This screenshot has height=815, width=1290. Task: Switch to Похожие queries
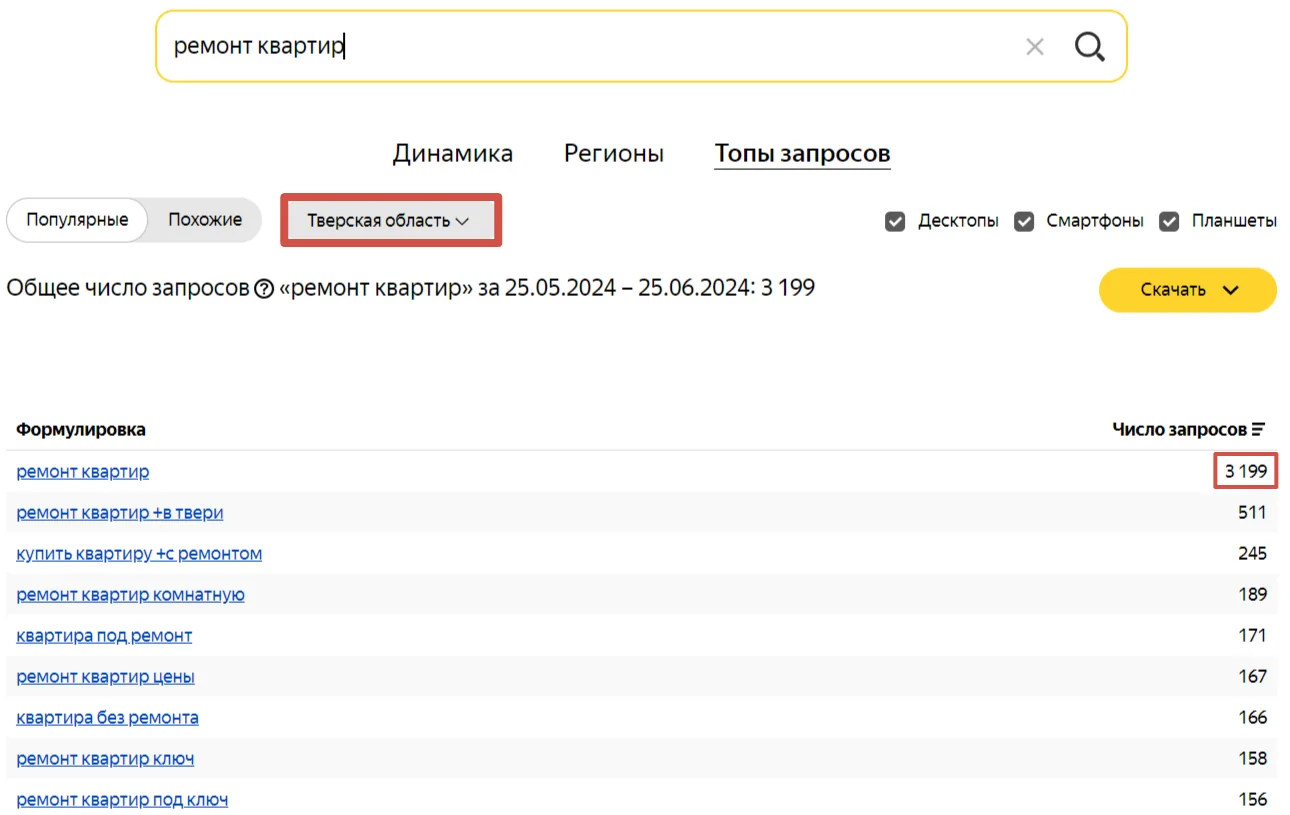205,220
